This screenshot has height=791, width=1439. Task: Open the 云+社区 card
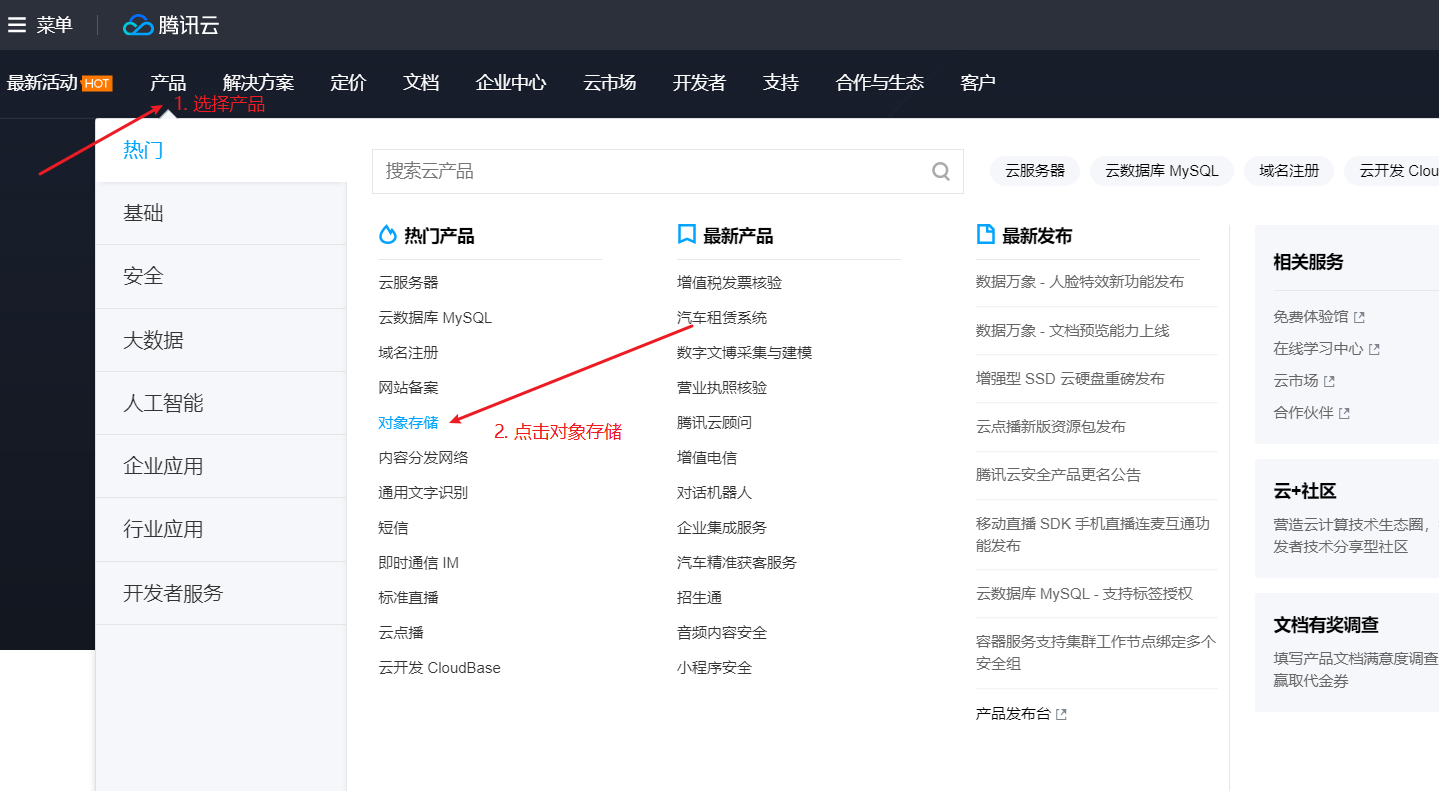tap(1347, 519)
